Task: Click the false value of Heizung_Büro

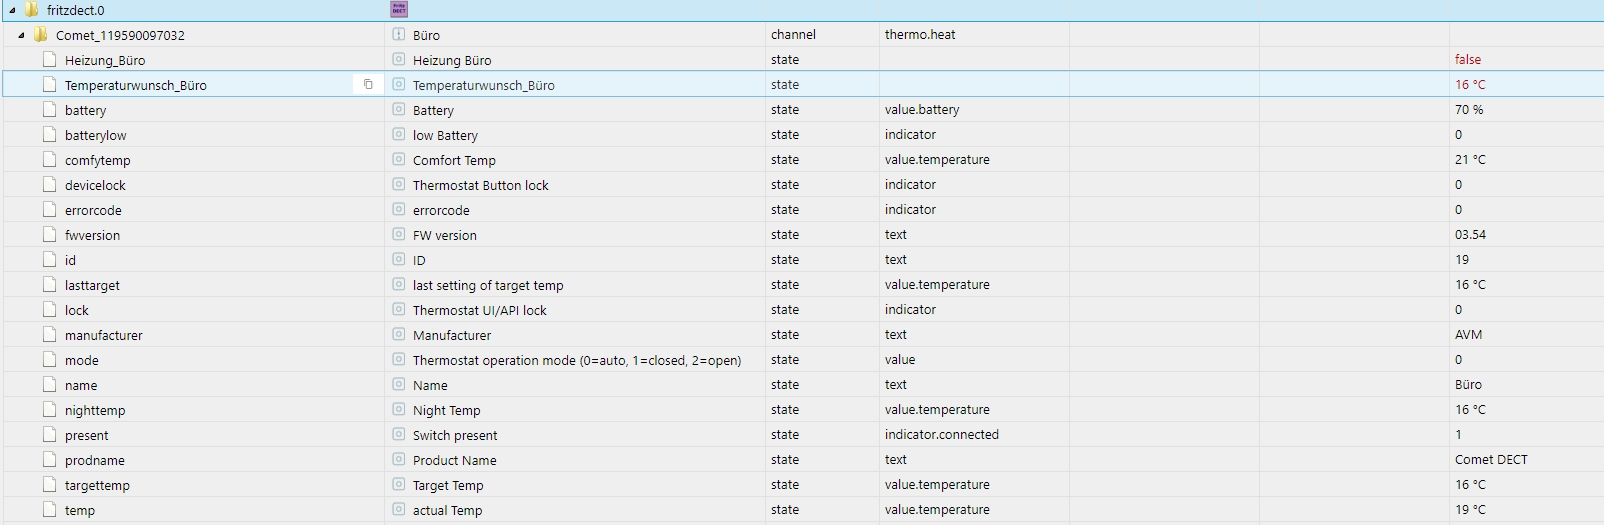Action: [x=1467, y=60]
